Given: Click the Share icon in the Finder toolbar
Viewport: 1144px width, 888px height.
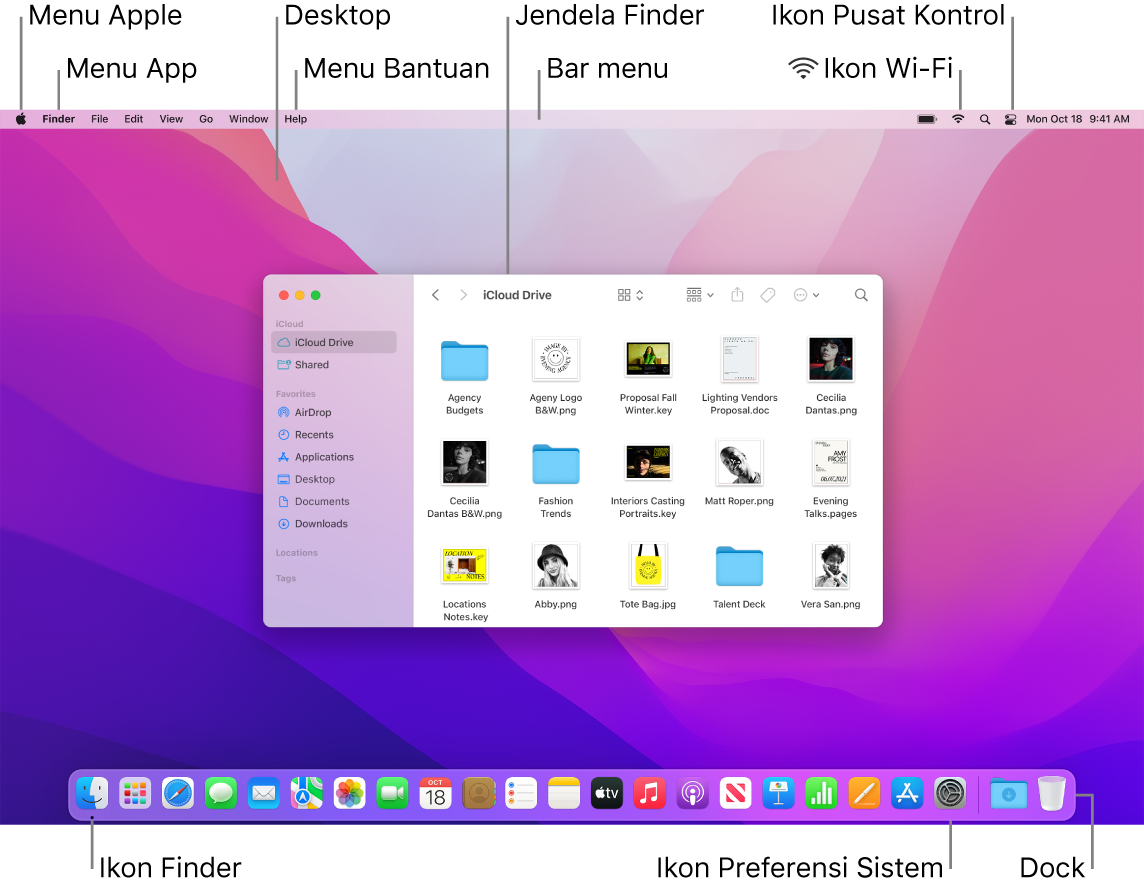Looking at the screenshot, I should tap(738, 295).
